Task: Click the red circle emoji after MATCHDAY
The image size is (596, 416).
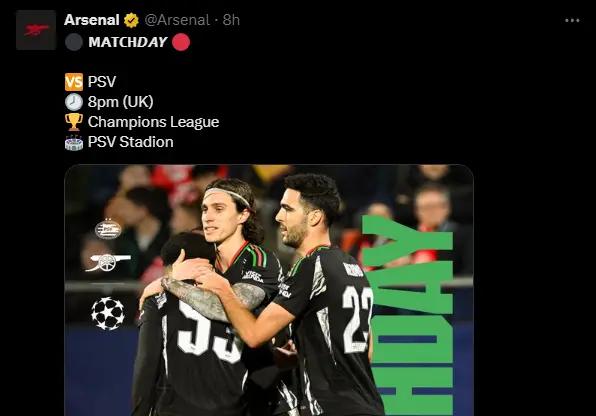Action: click(181, 42)
